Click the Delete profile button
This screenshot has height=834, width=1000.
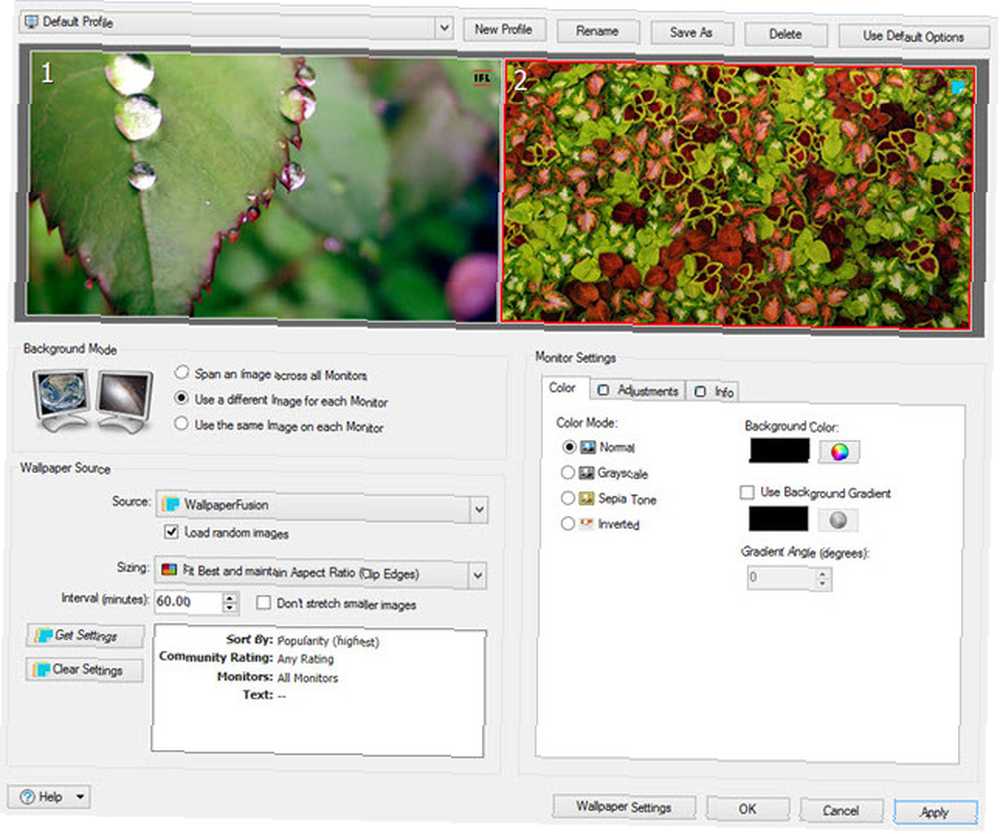click(x=786, y=34)
